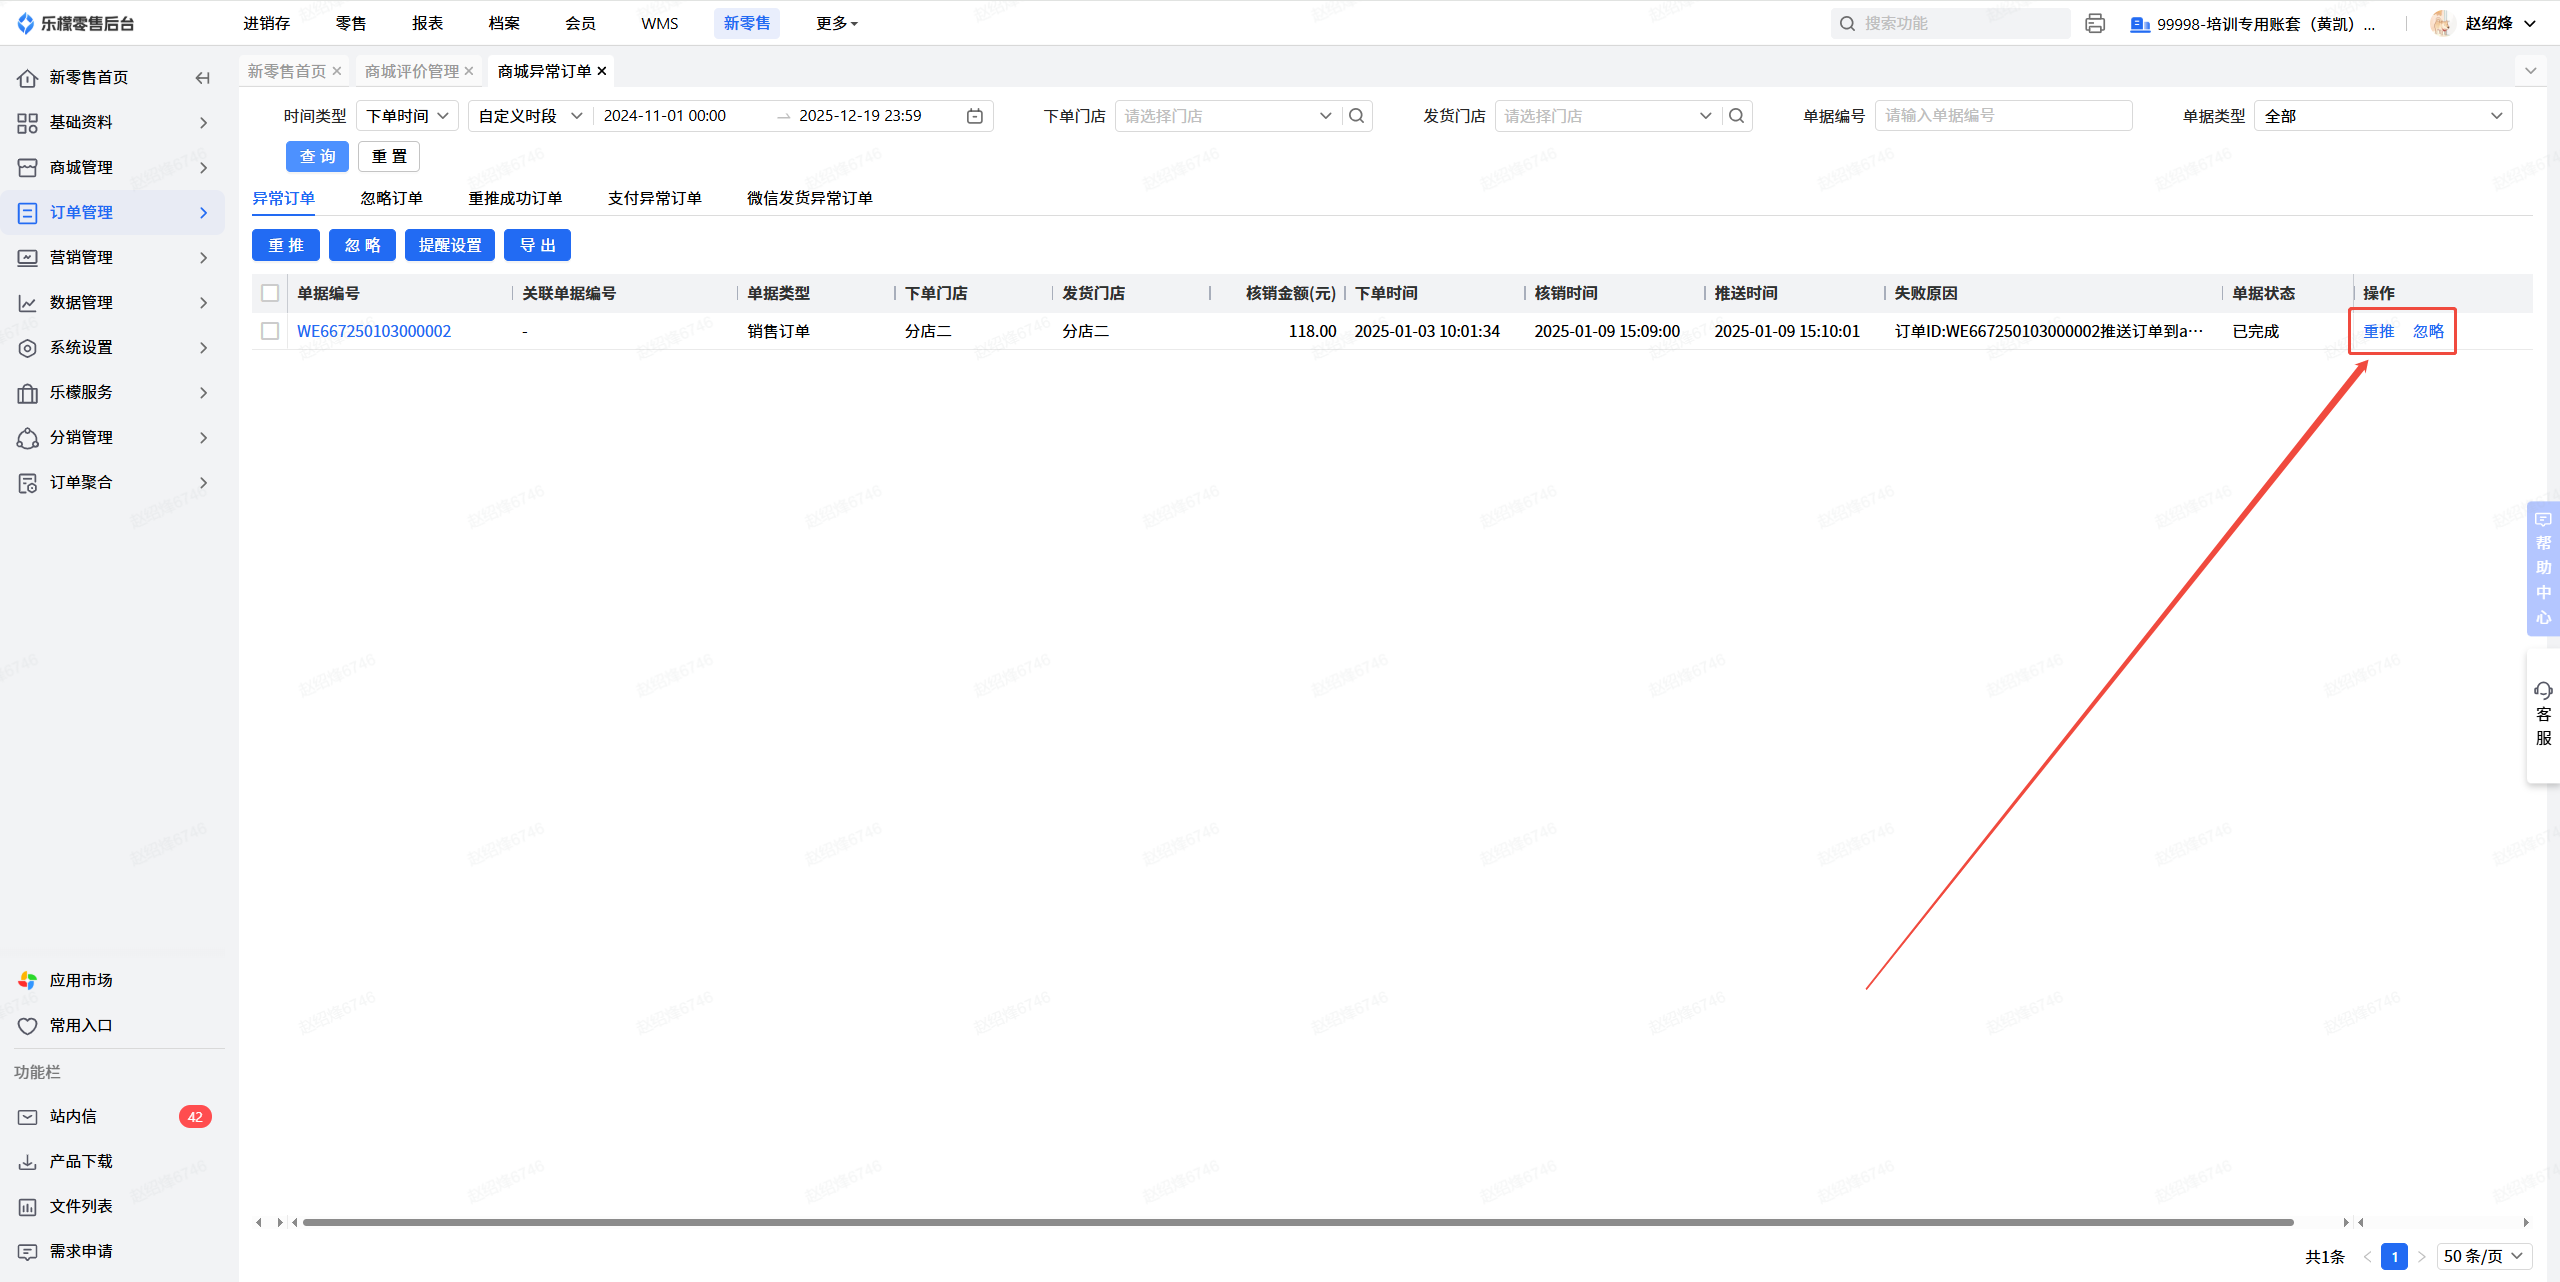The image size is (2560, 1282).
Task: Click the blue 查询 button
Action: [x=317, y=156]
